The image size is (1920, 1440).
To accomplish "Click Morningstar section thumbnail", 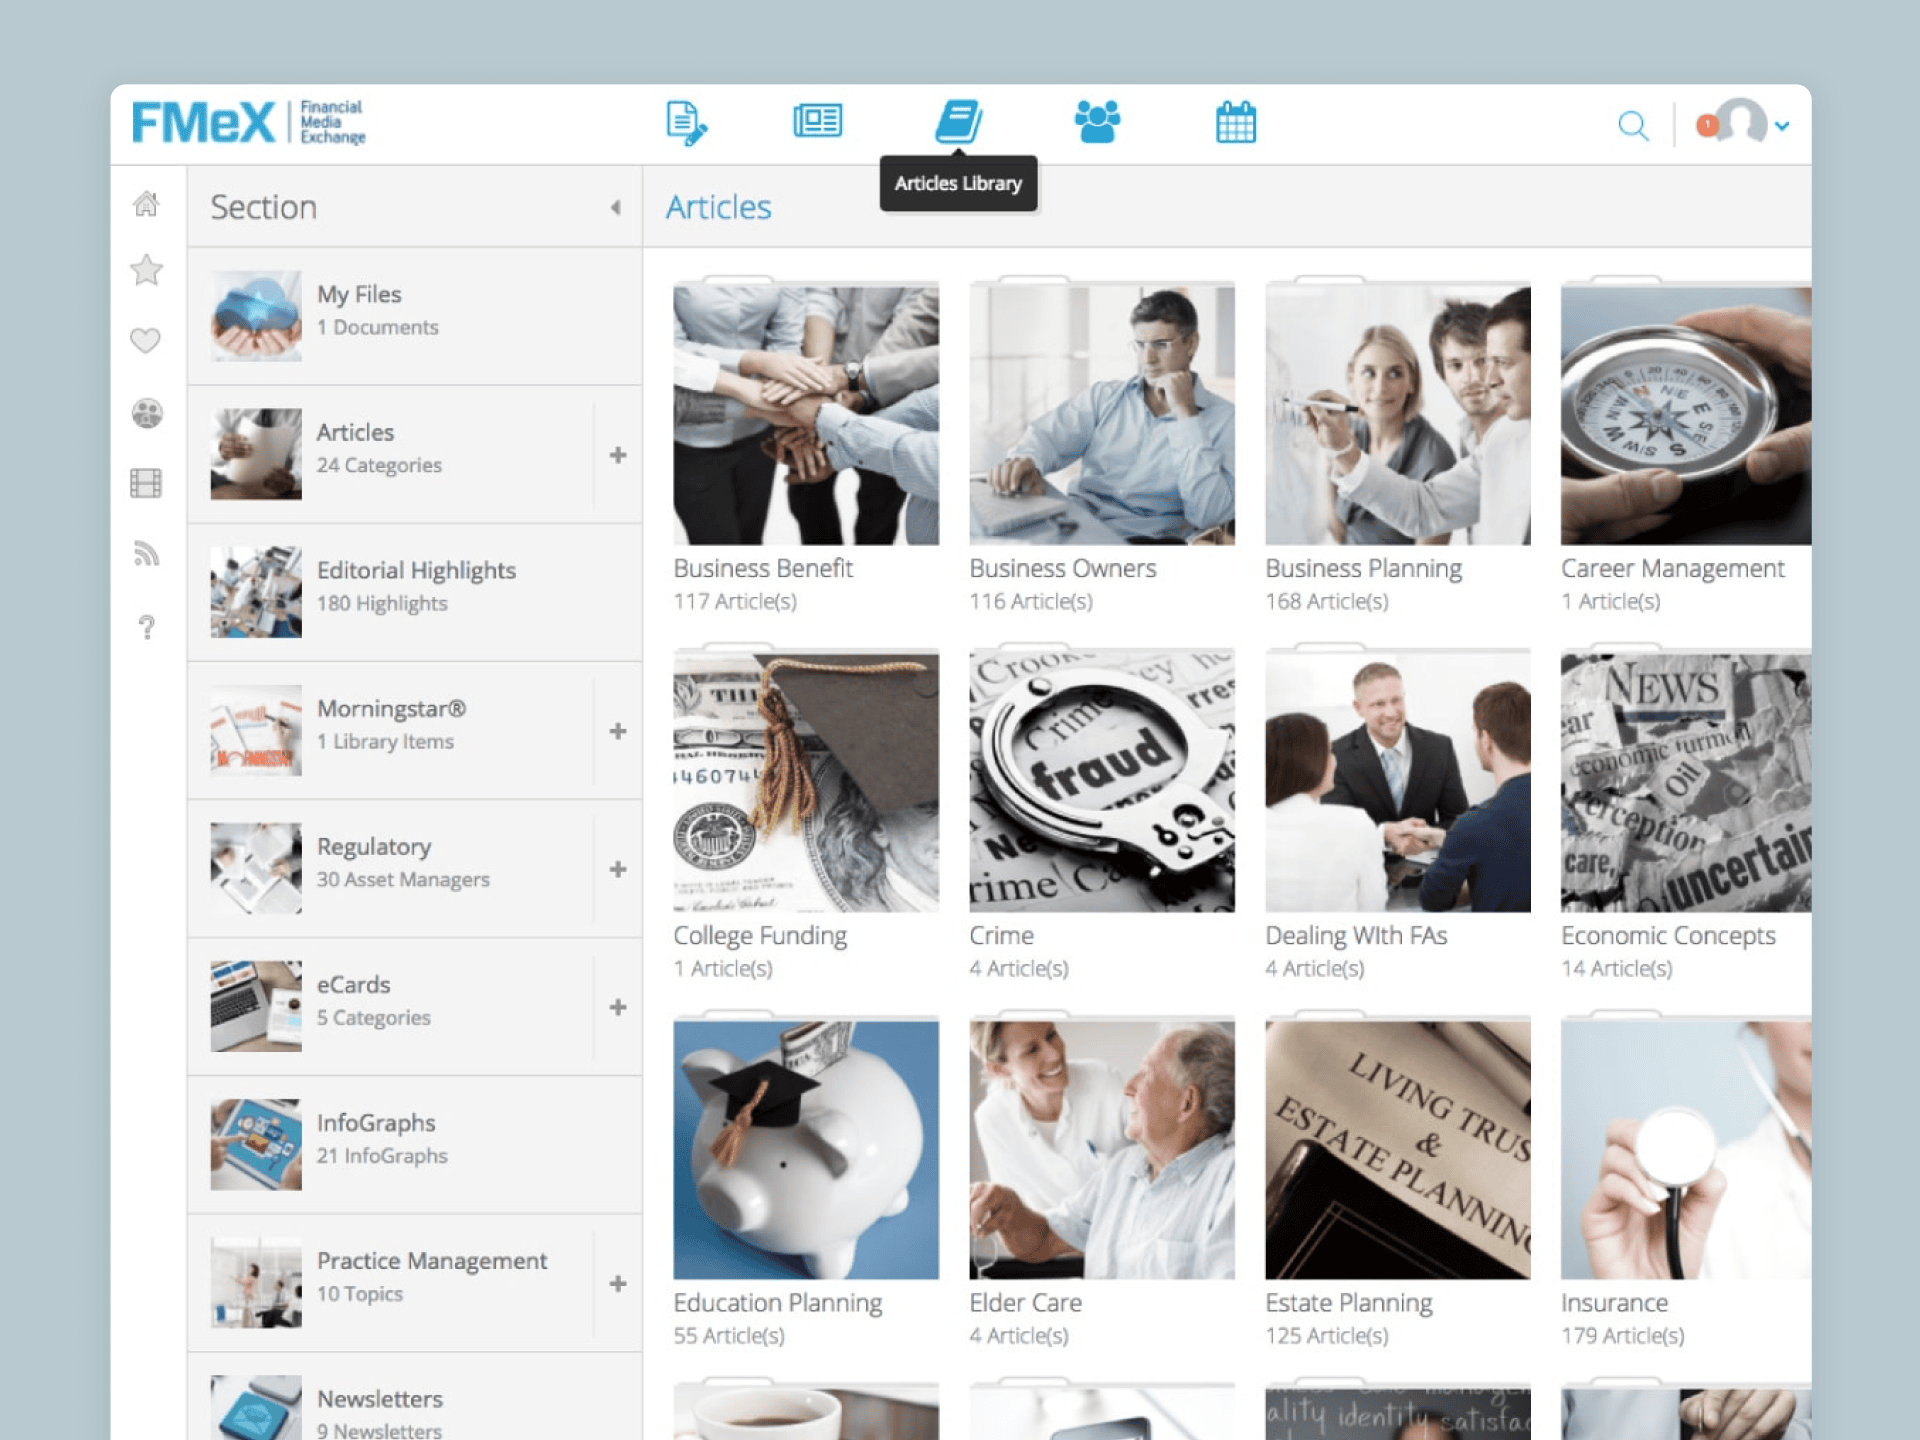I will coord(256,730).
